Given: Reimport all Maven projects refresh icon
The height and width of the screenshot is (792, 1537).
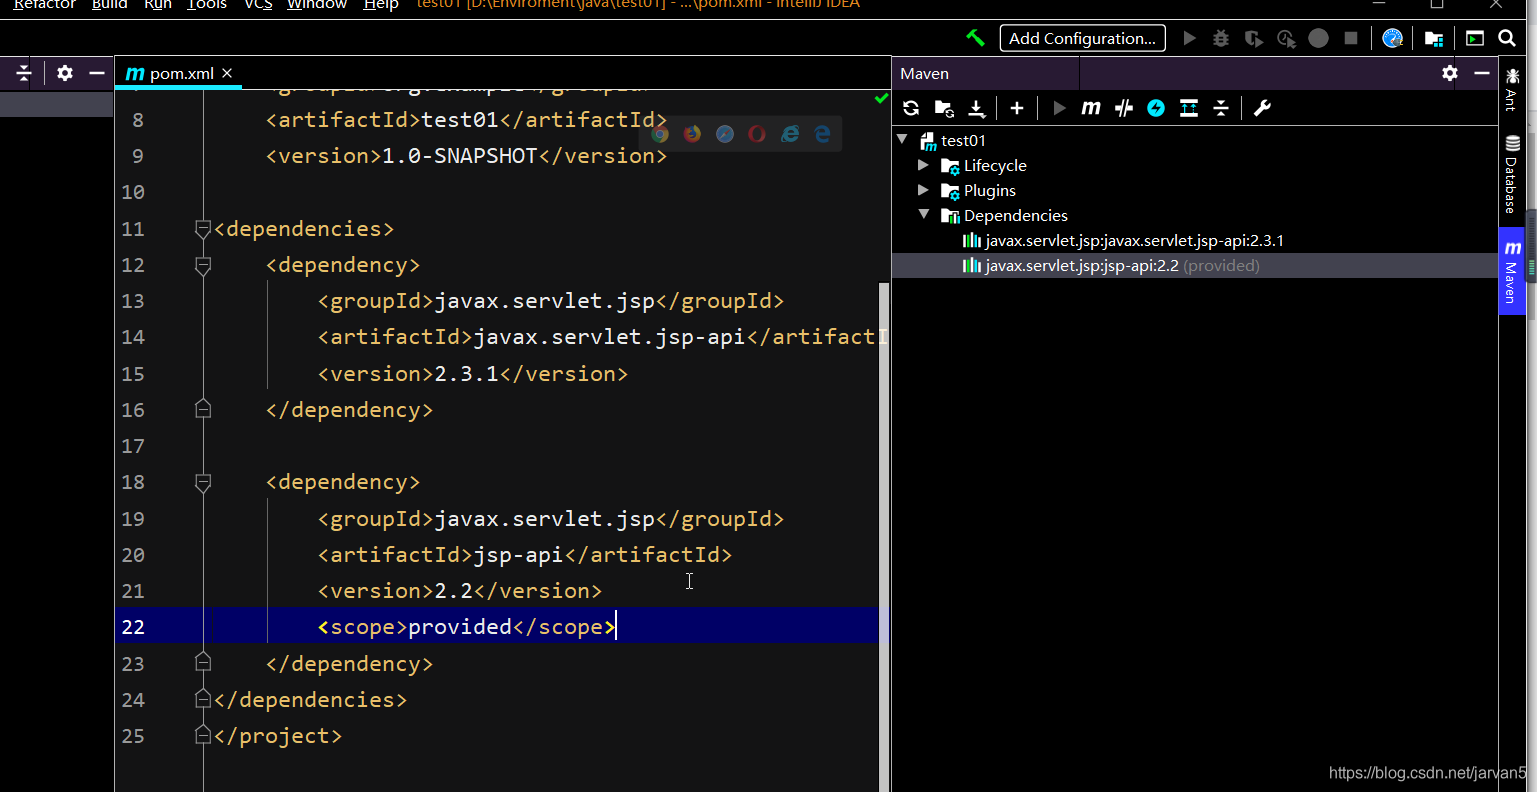Looking at the screenshot, I should [910, 108].
